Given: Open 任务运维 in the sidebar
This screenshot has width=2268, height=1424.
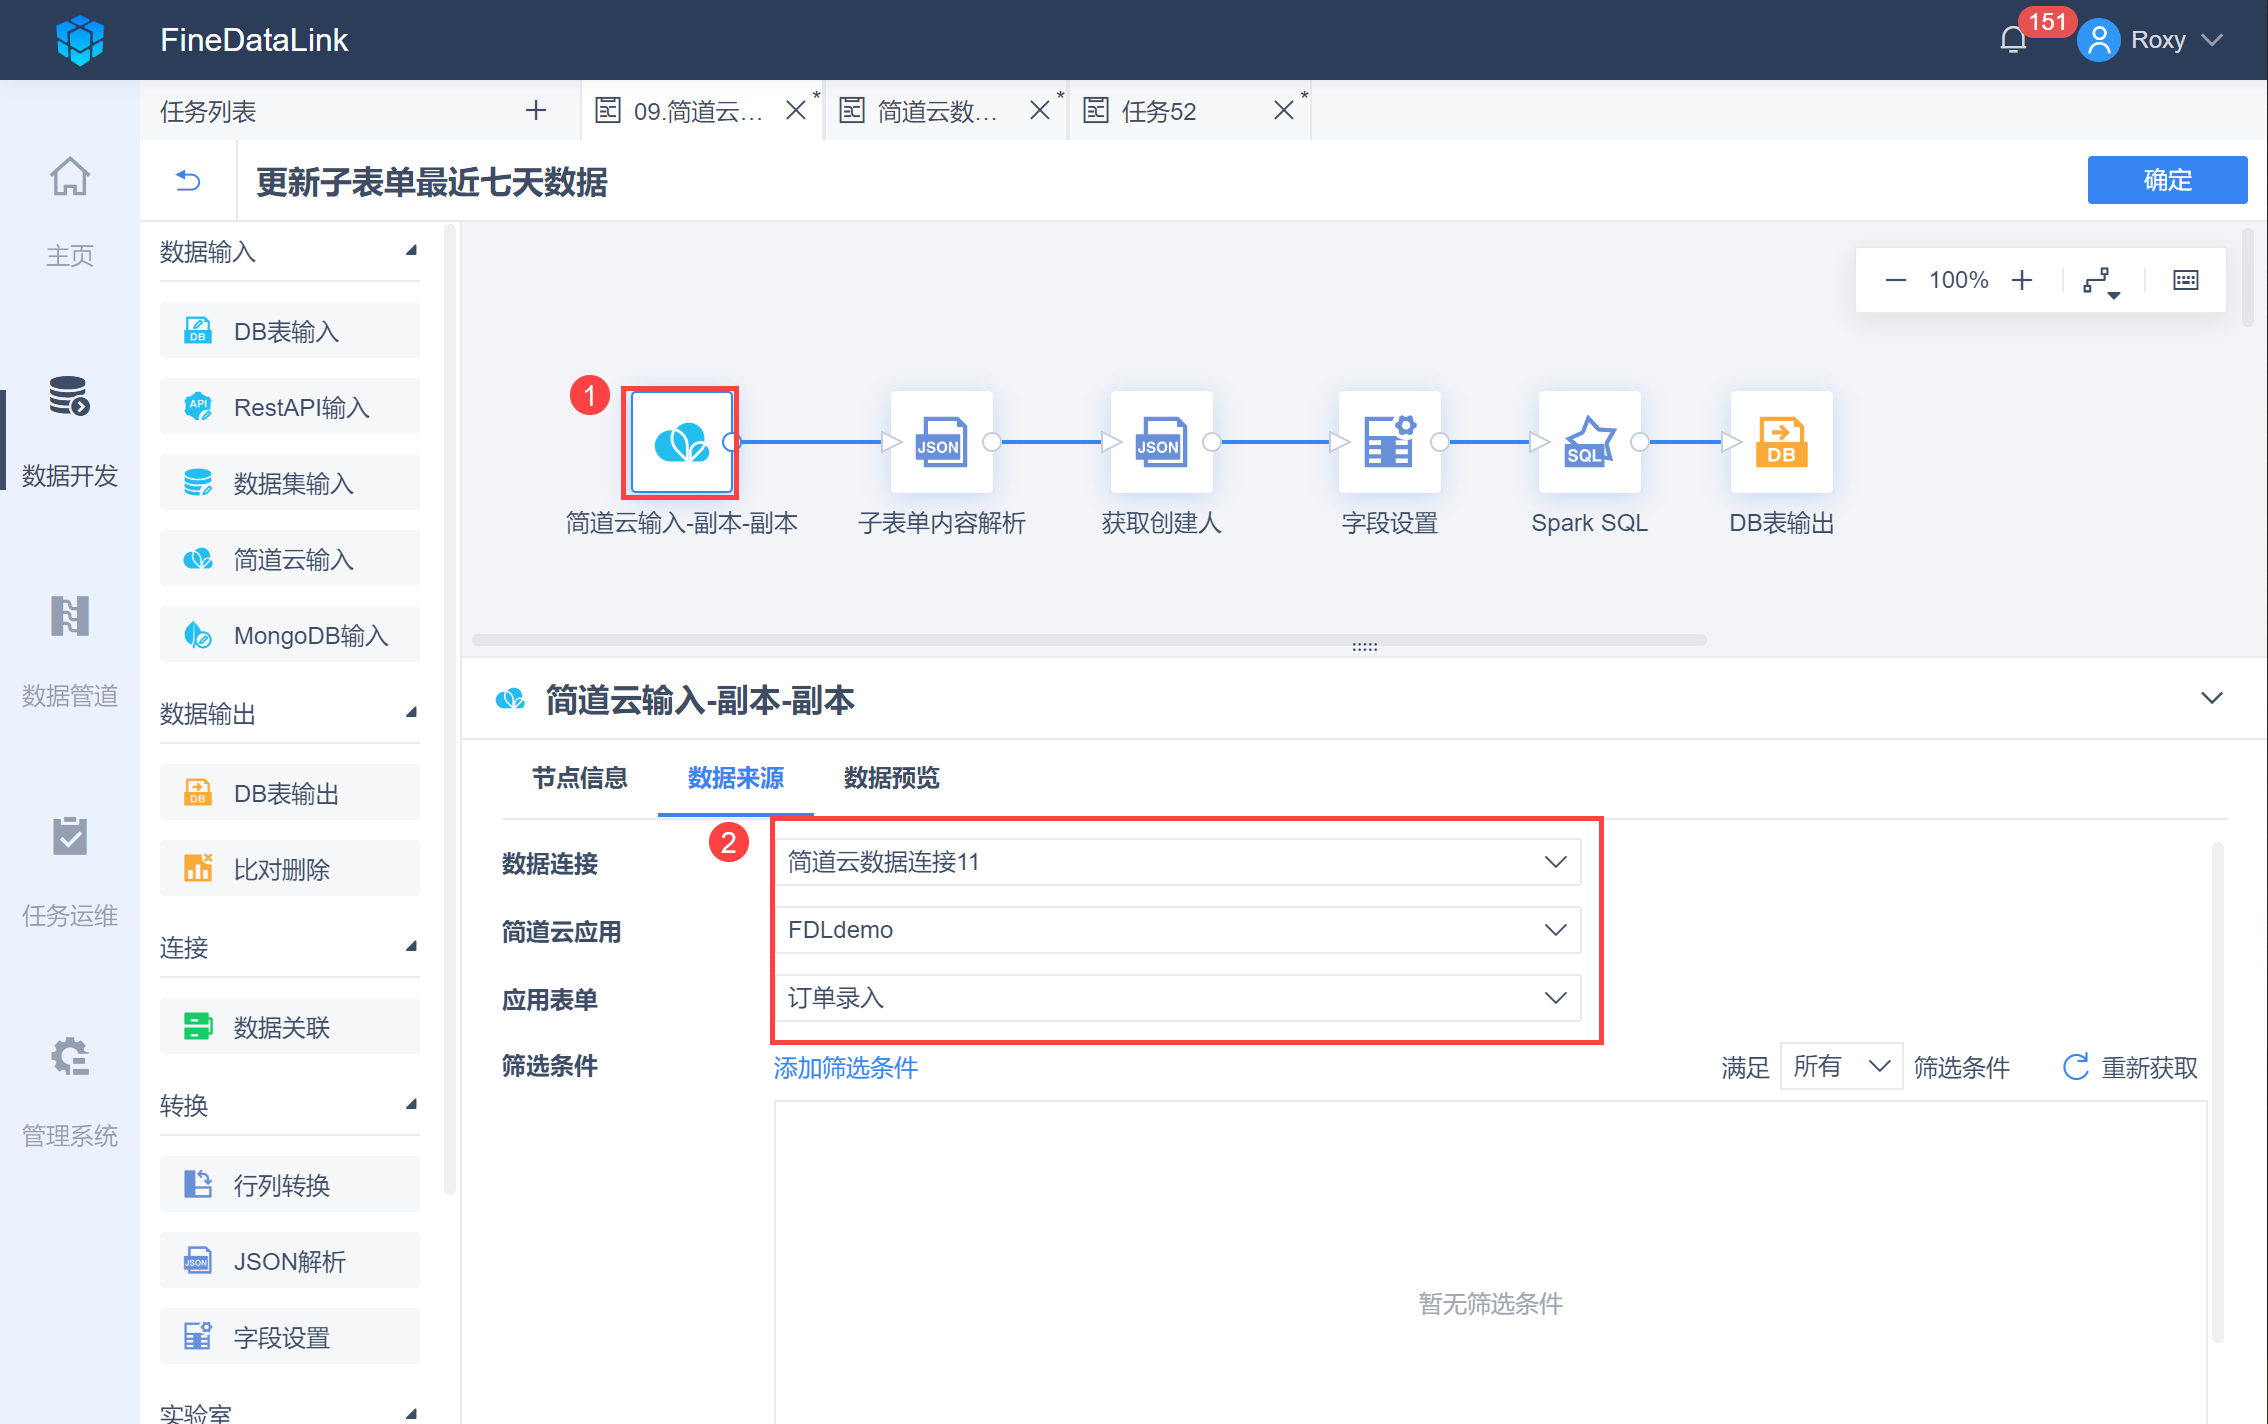Looking at the screenshot, I should click(x=70, y=871).
